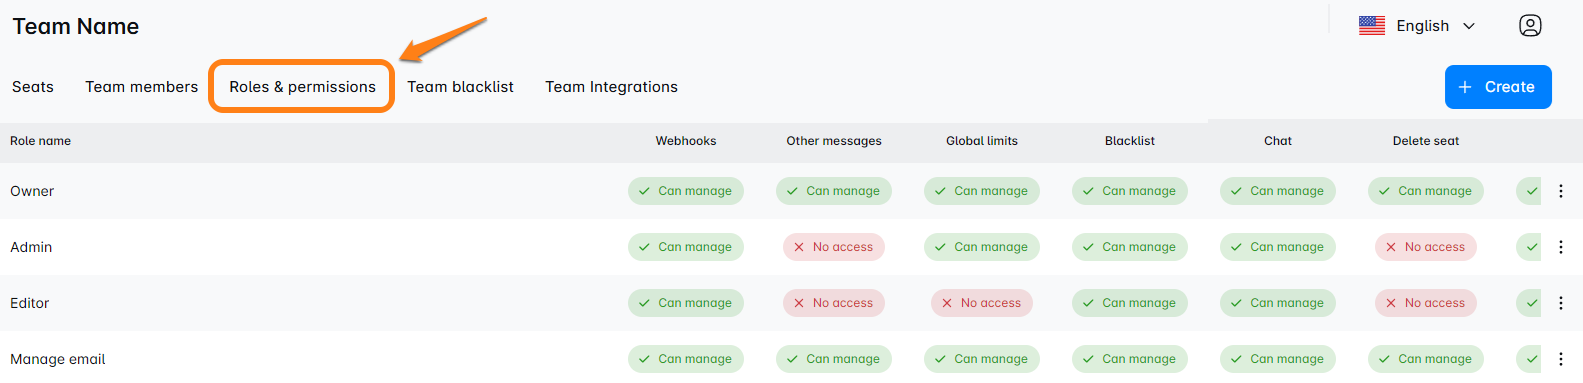Click the Blacklist column header
The width and height of the screenshot is (1583, 383).
click(x=1130, y=141)
